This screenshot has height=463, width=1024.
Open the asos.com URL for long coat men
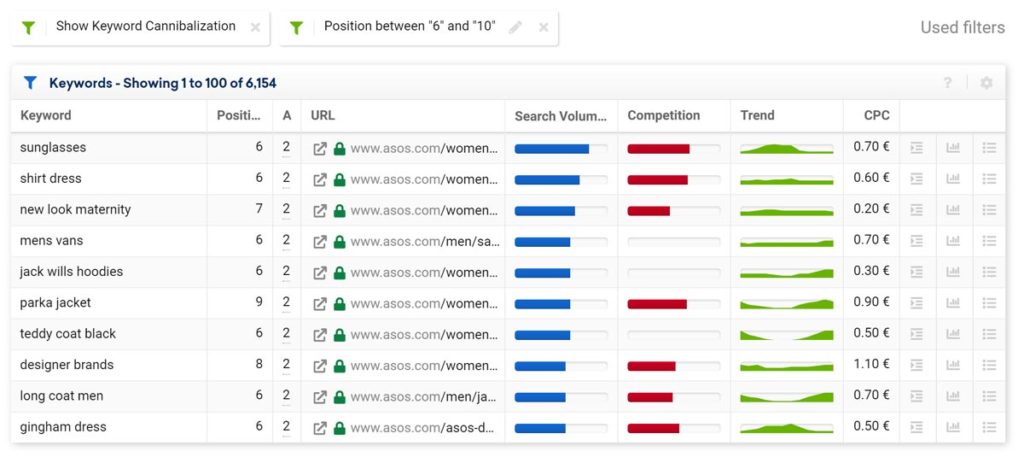click(x=423, y=396)
